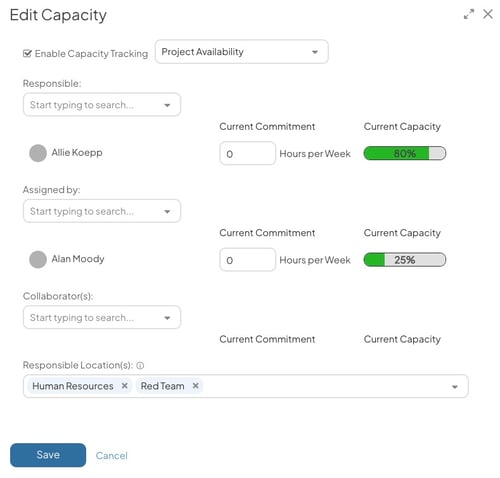The height and width of the screenshot is (478, 500).
Task: Select the Red Team tag label
Action: click(x=162, y=386)
